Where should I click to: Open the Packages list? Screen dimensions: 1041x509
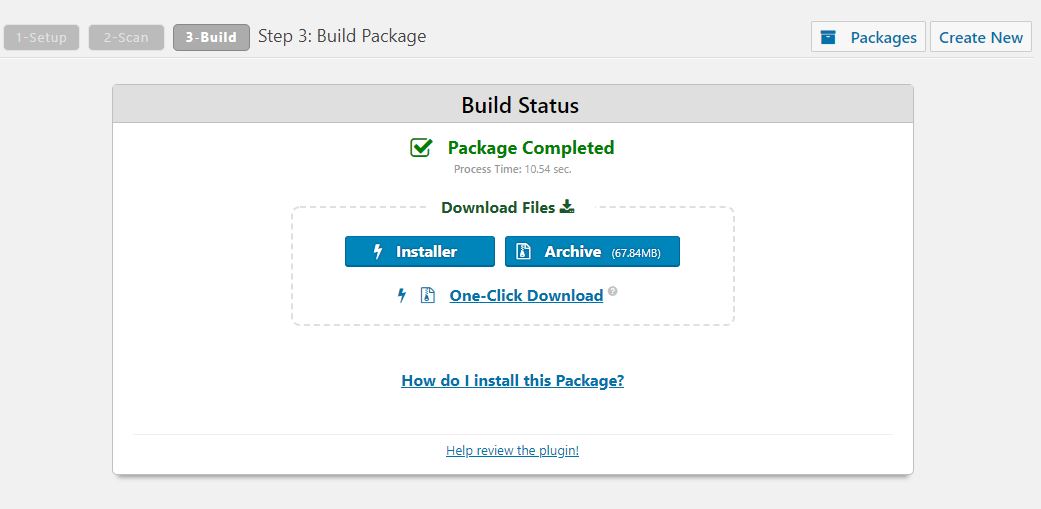tap(868, 37)
